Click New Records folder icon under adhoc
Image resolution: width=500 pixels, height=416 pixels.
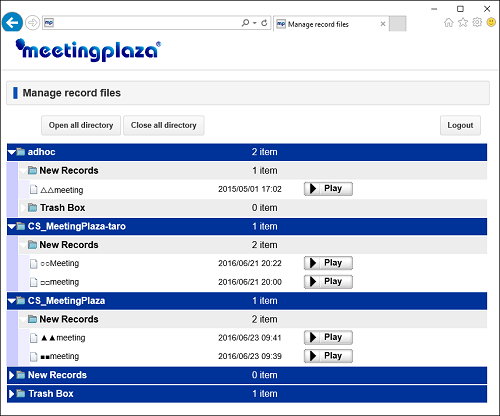(32, 171)
